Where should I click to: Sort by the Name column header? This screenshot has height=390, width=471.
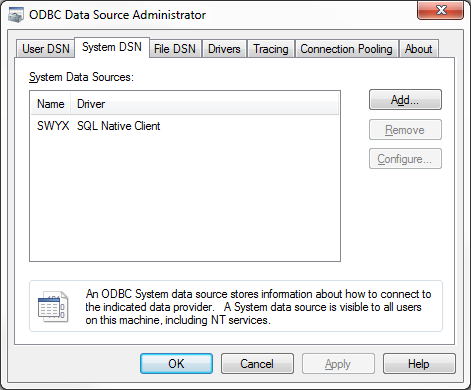pyautogui.click(x=51, y=104)
